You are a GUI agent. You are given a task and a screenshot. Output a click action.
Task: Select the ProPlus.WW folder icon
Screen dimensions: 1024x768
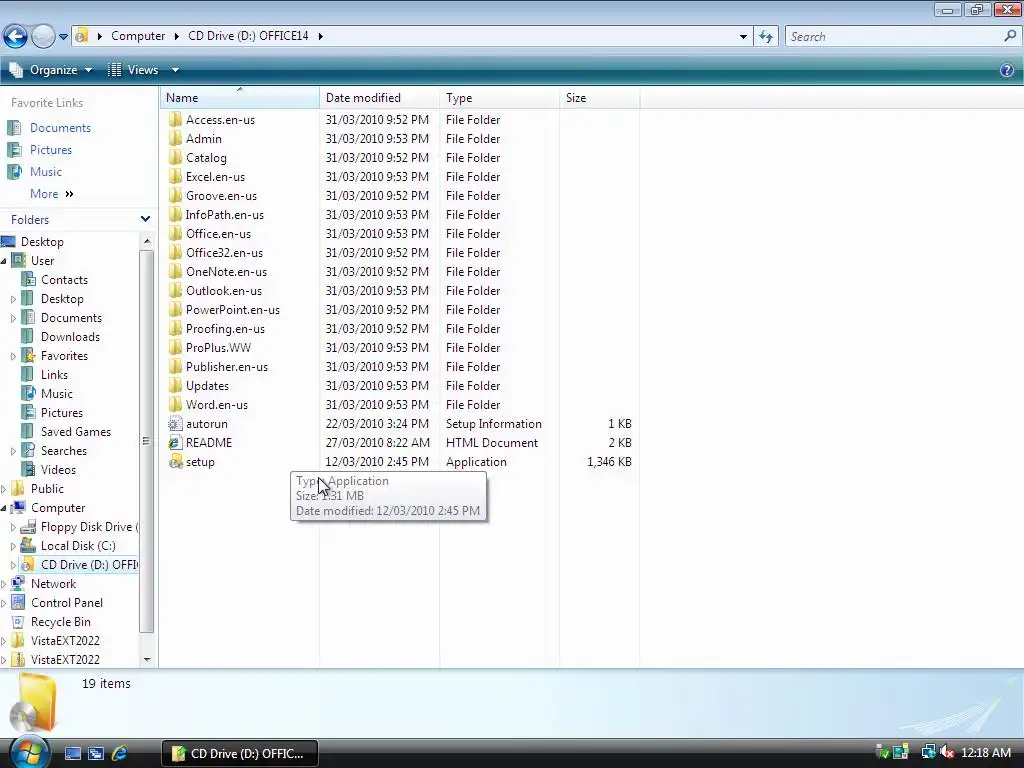click(x=175, y=347)
